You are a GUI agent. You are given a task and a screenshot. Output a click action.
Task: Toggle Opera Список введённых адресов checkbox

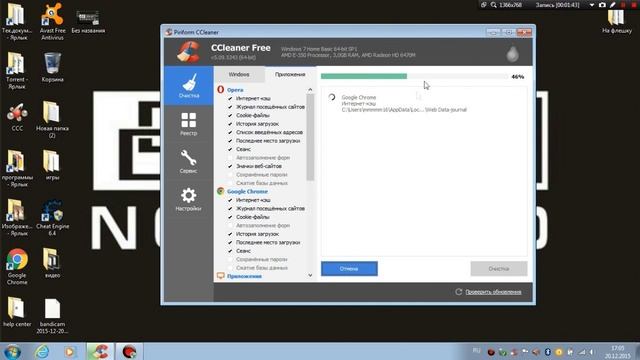[230, 132]
